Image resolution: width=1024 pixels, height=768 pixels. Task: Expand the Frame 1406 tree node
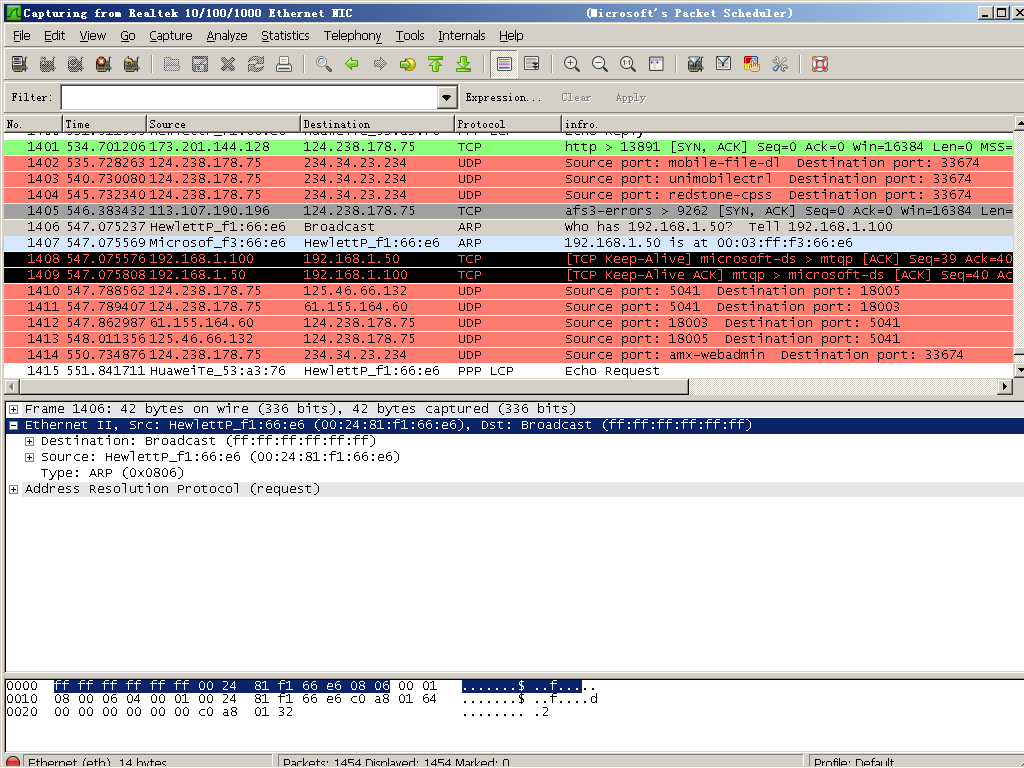tap(13, 409)
